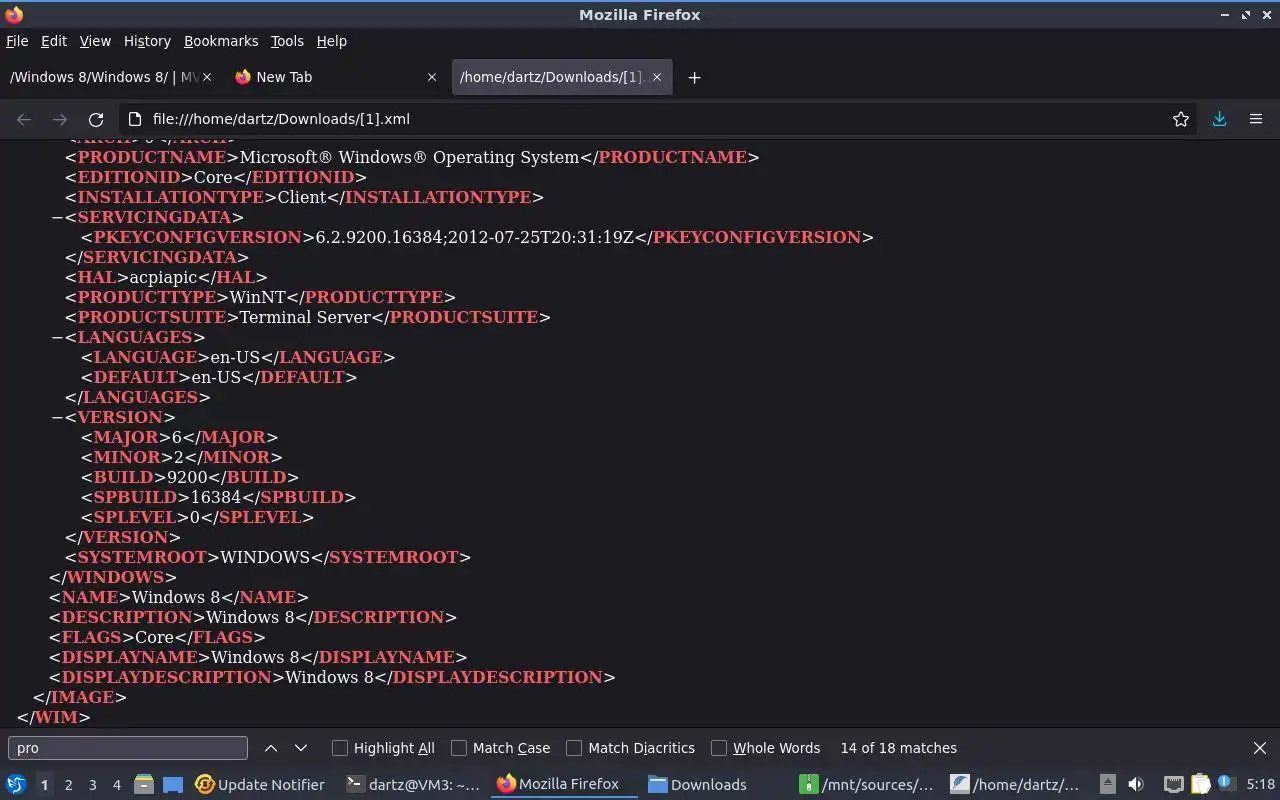
Task: Open the History menu
Action: coord(147,41)
